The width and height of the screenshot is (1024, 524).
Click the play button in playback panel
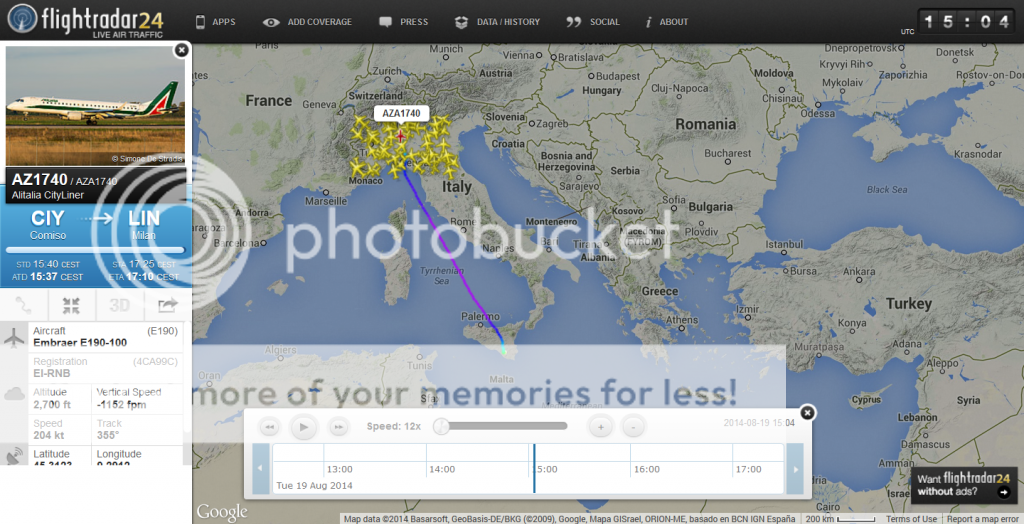pos(303,427)
